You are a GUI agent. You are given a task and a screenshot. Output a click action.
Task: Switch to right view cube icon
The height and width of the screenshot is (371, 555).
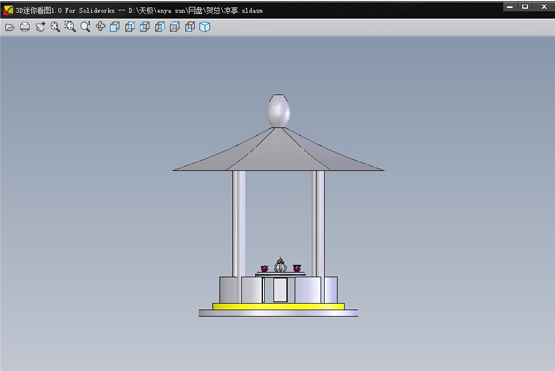(160, 27)
